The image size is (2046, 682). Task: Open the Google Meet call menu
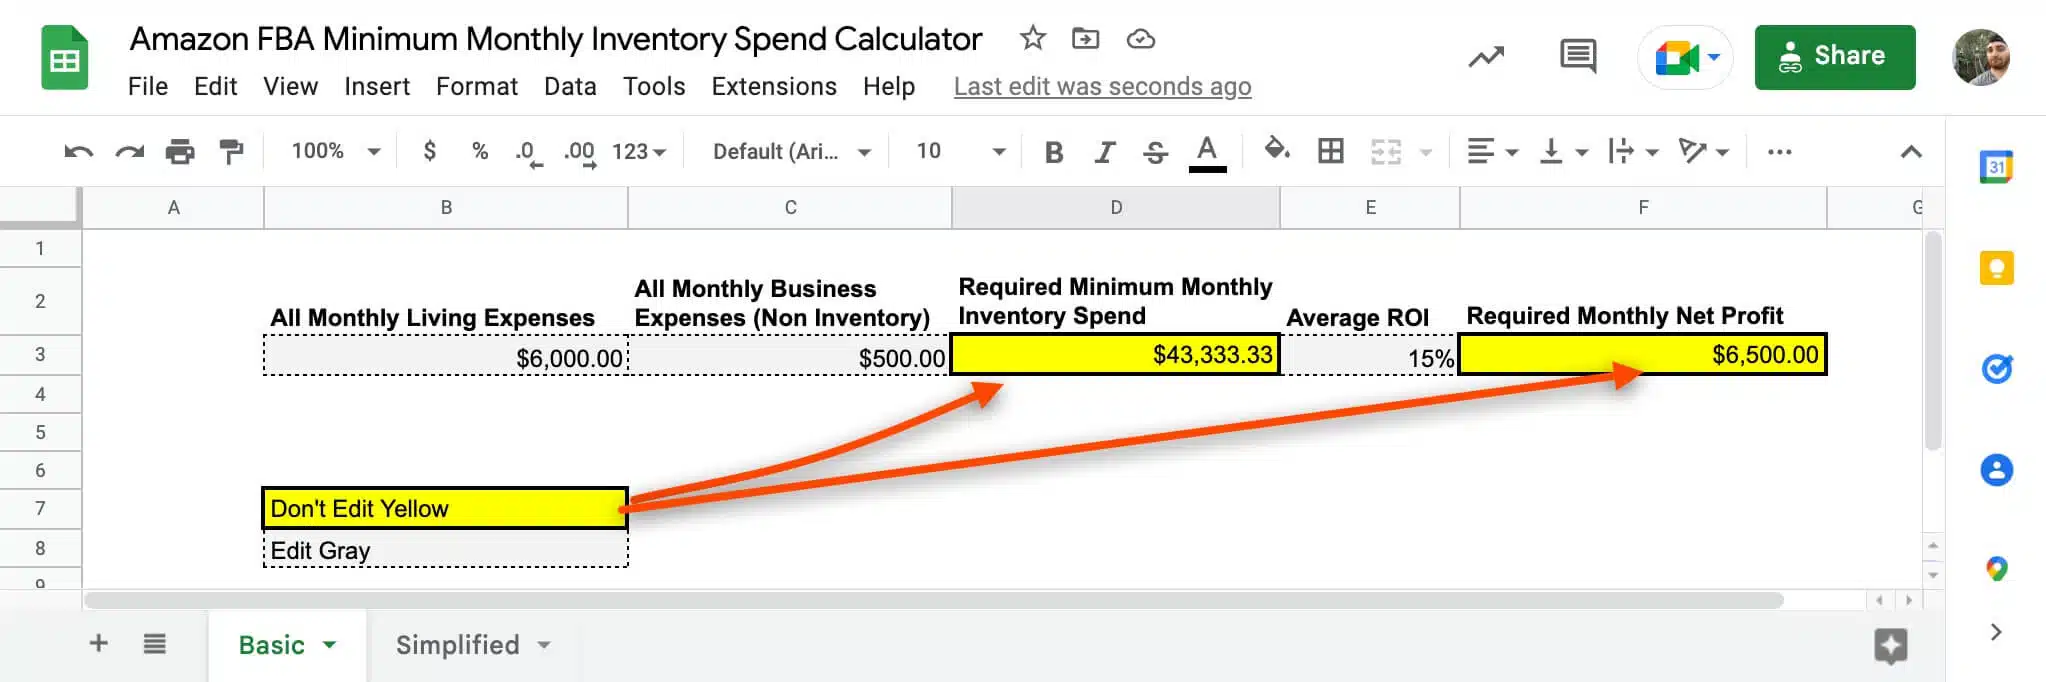tap(1686, 57)
